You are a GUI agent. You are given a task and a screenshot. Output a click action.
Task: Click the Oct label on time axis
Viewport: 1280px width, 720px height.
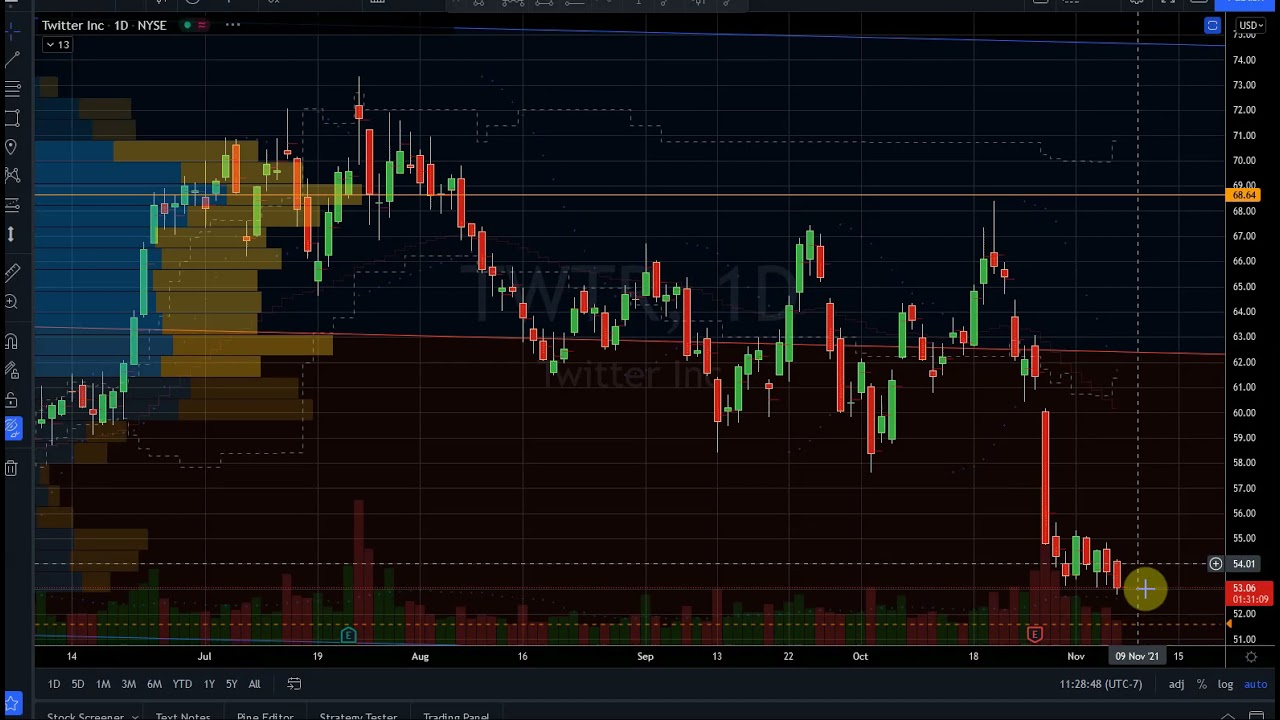[x=860, y=656]
